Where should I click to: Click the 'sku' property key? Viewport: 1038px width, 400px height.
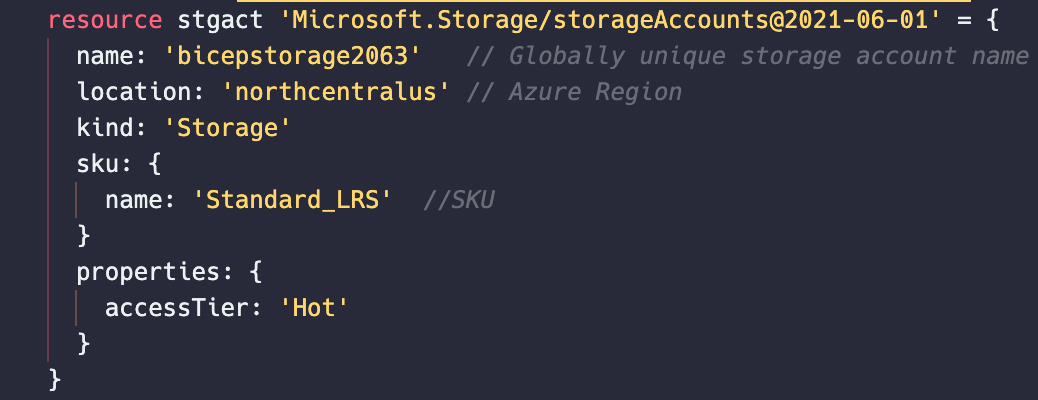point(97,164)
